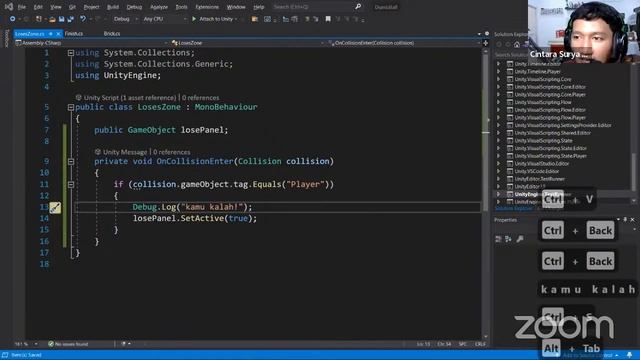Click the split editor icon above scrollbar
This screenshot has width=640, height=360.
point(486,43)
